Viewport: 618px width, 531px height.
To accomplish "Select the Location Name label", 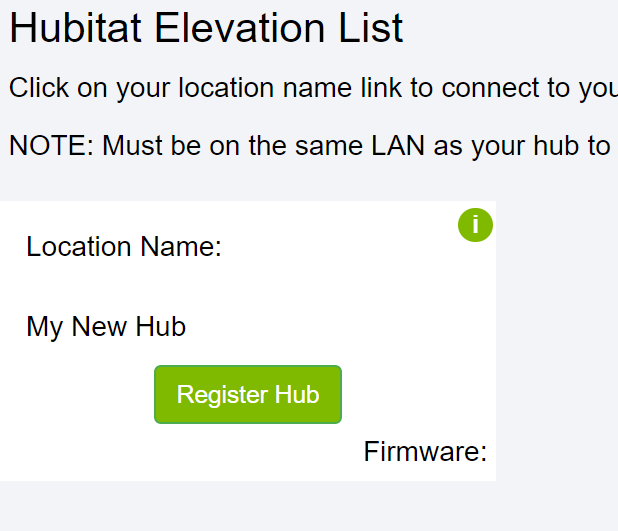I will tap(124, 247).
